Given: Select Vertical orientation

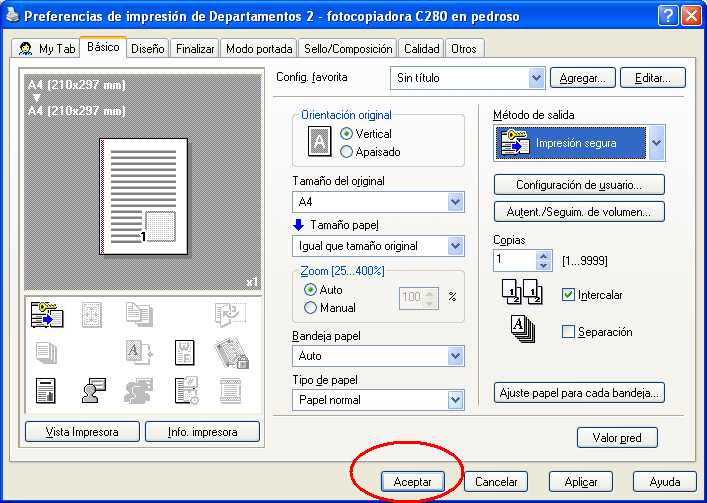Looking at the screenshot, I should (346, 134).
